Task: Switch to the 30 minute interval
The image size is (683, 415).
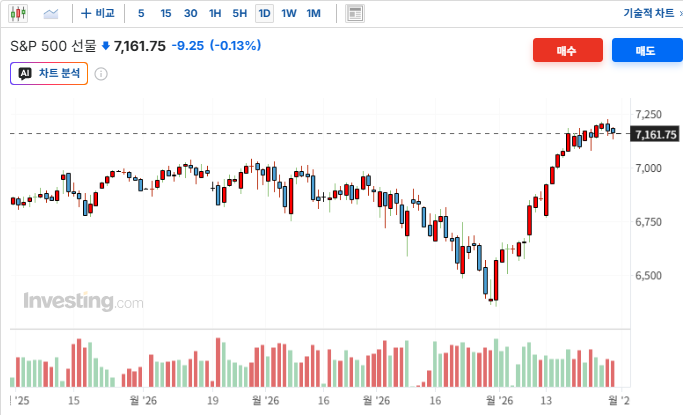Action: (x=190, y=13)
